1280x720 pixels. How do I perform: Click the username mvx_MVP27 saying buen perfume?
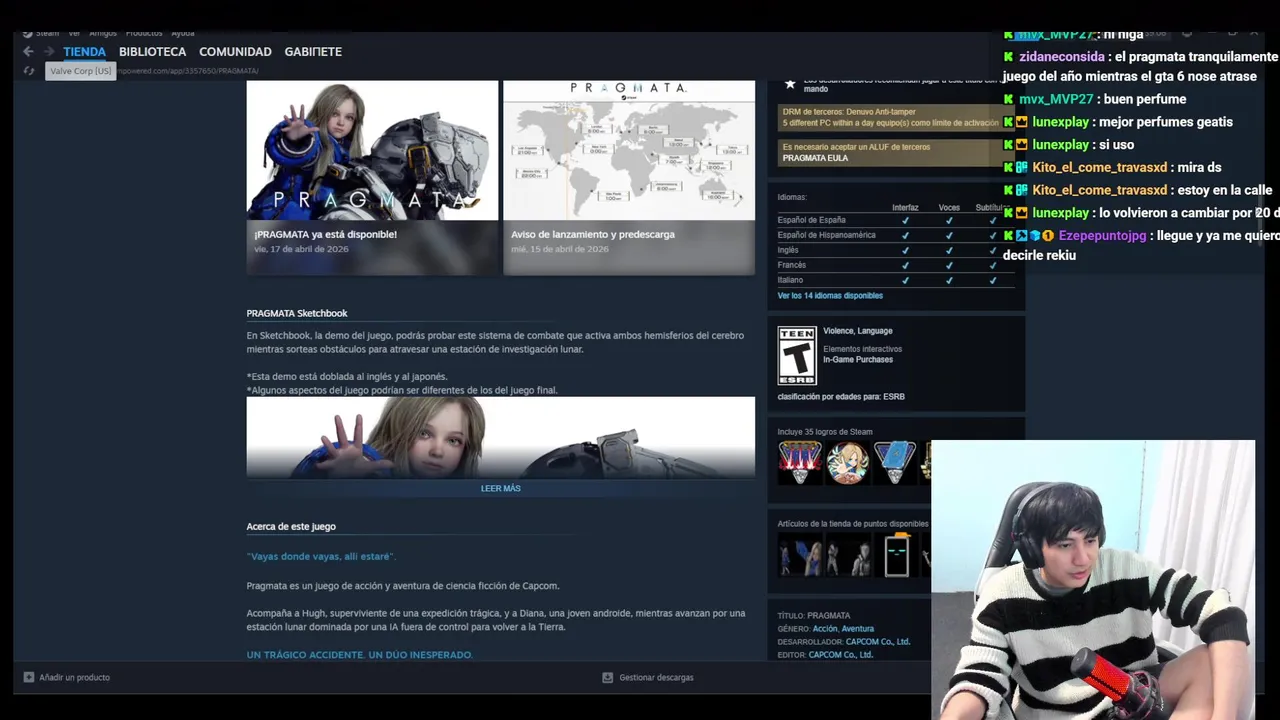pyautogui.click(x=1056, y=99)
